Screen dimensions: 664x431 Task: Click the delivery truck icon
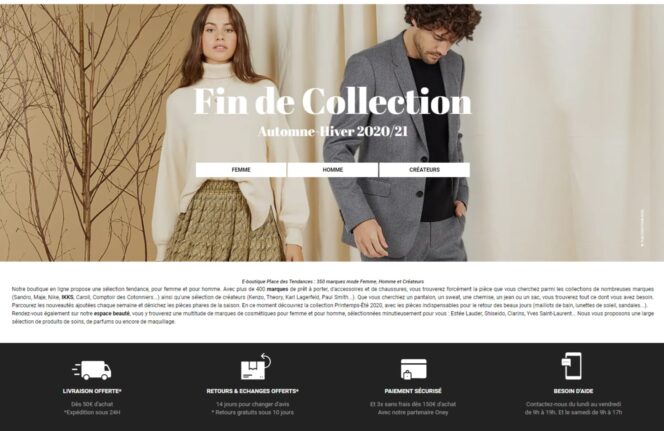[x=91, y=370]
